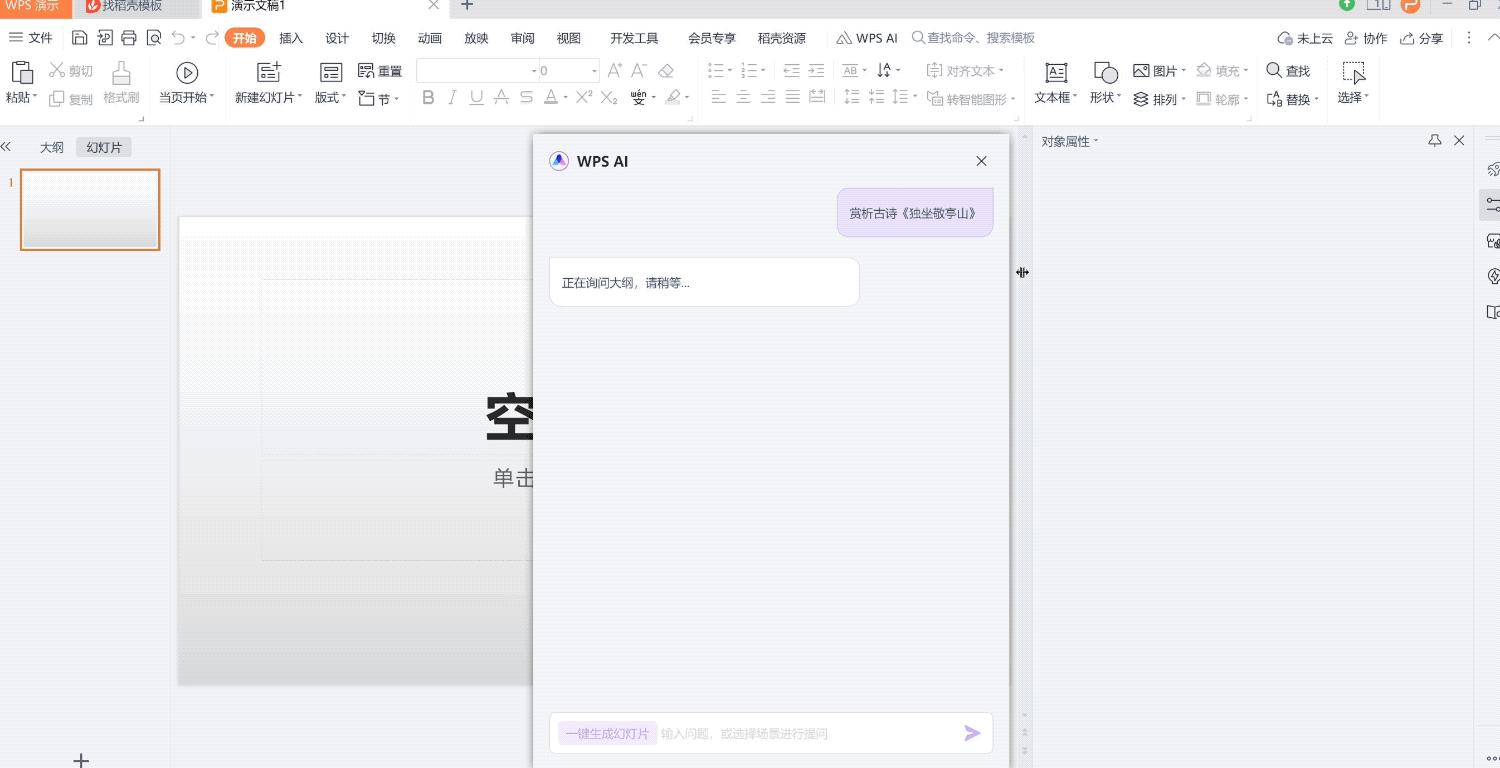Image resolution: width=1500 pixels, height=768 pixels.
Task: Toggle underline formatting
Action: (x=476, y=97)
